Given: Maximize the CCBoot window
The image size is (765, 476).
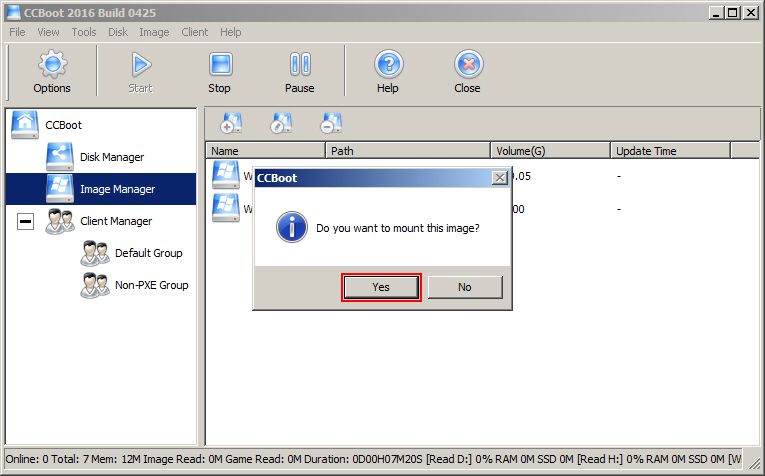Looking at the screenshot, I should tap(733, 13).
